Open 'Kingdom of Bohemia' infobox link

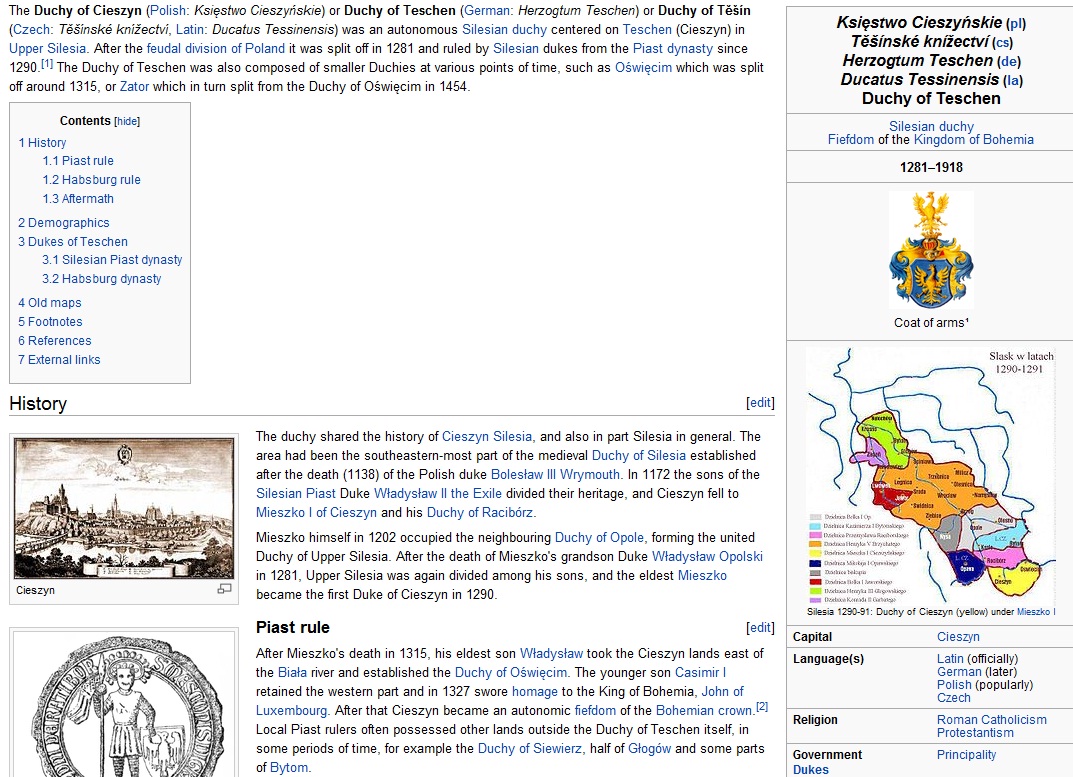(x=974, y=140)
